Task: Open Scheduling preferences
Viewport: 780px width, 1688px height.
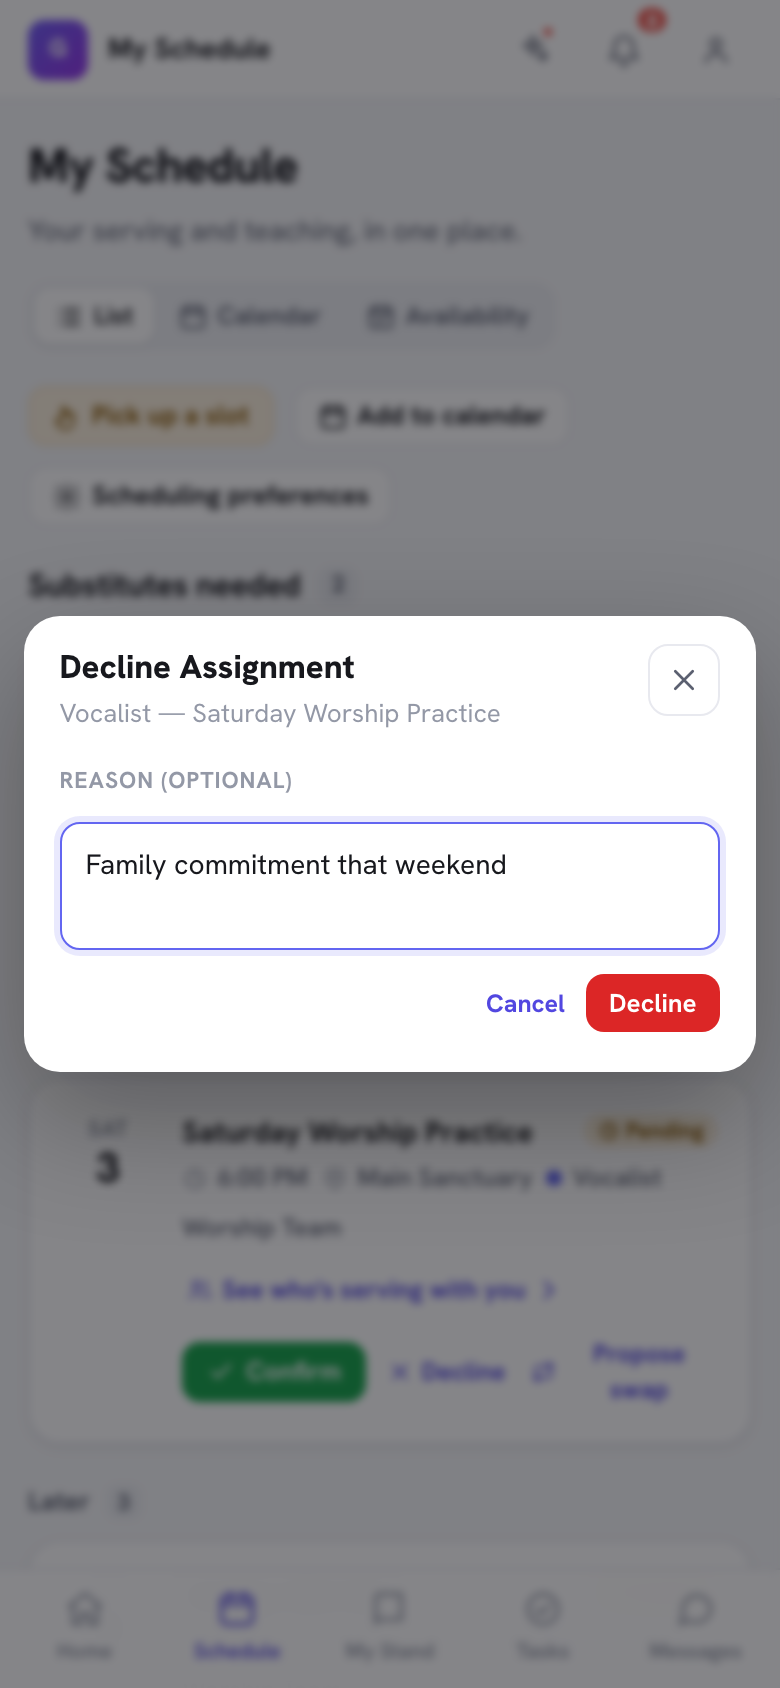Action: tap(211, 496)
